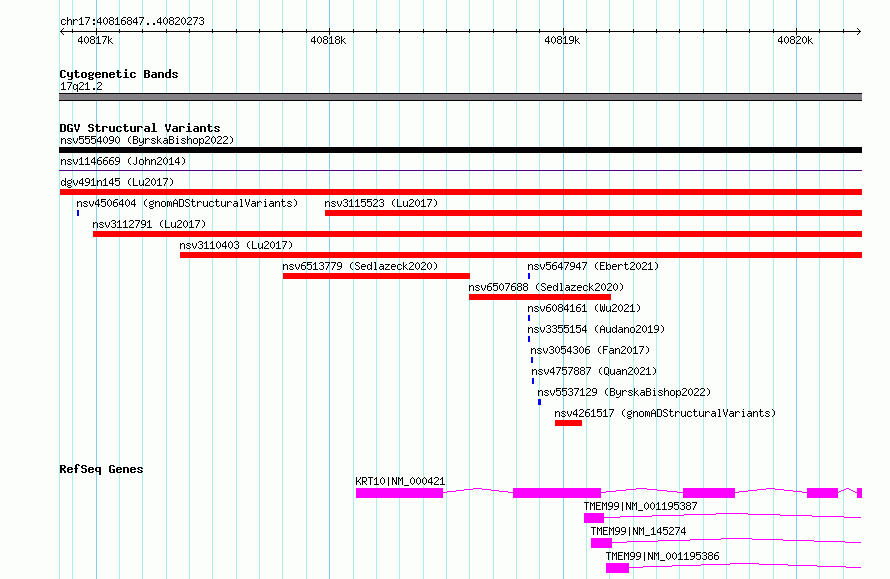The width and height of the screenshot is (890, 579).
Task: Select the TMEM99|NM_145274 gene label
Action: (638, 531)
